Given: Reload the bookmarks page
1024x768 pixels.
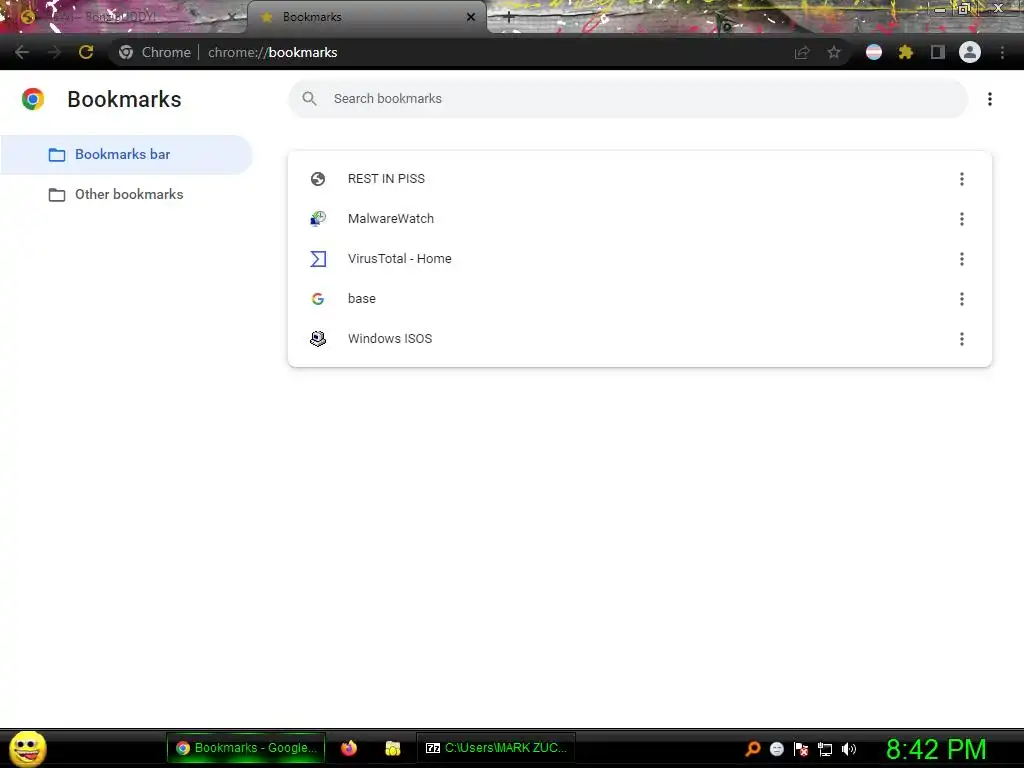Looking at the screenshot, I should 86,52.
